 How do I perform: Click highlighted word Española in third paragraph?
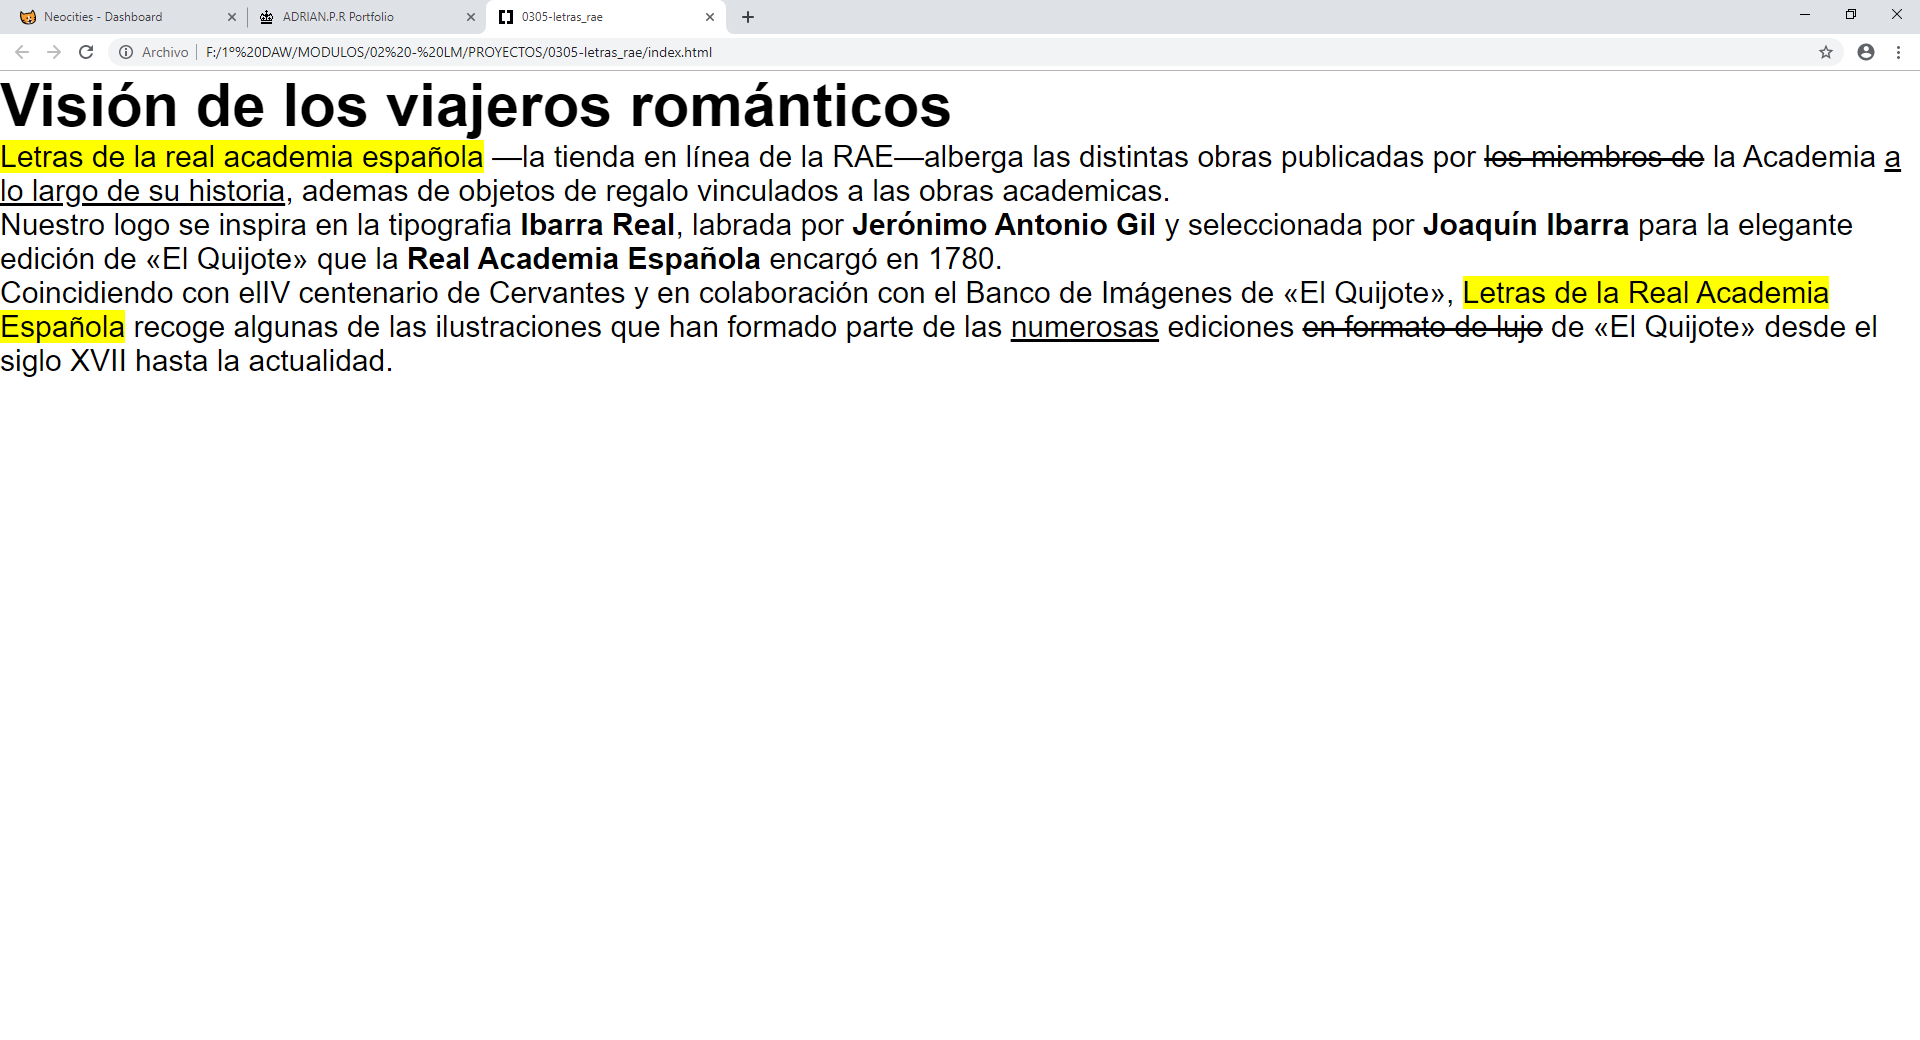63,327
